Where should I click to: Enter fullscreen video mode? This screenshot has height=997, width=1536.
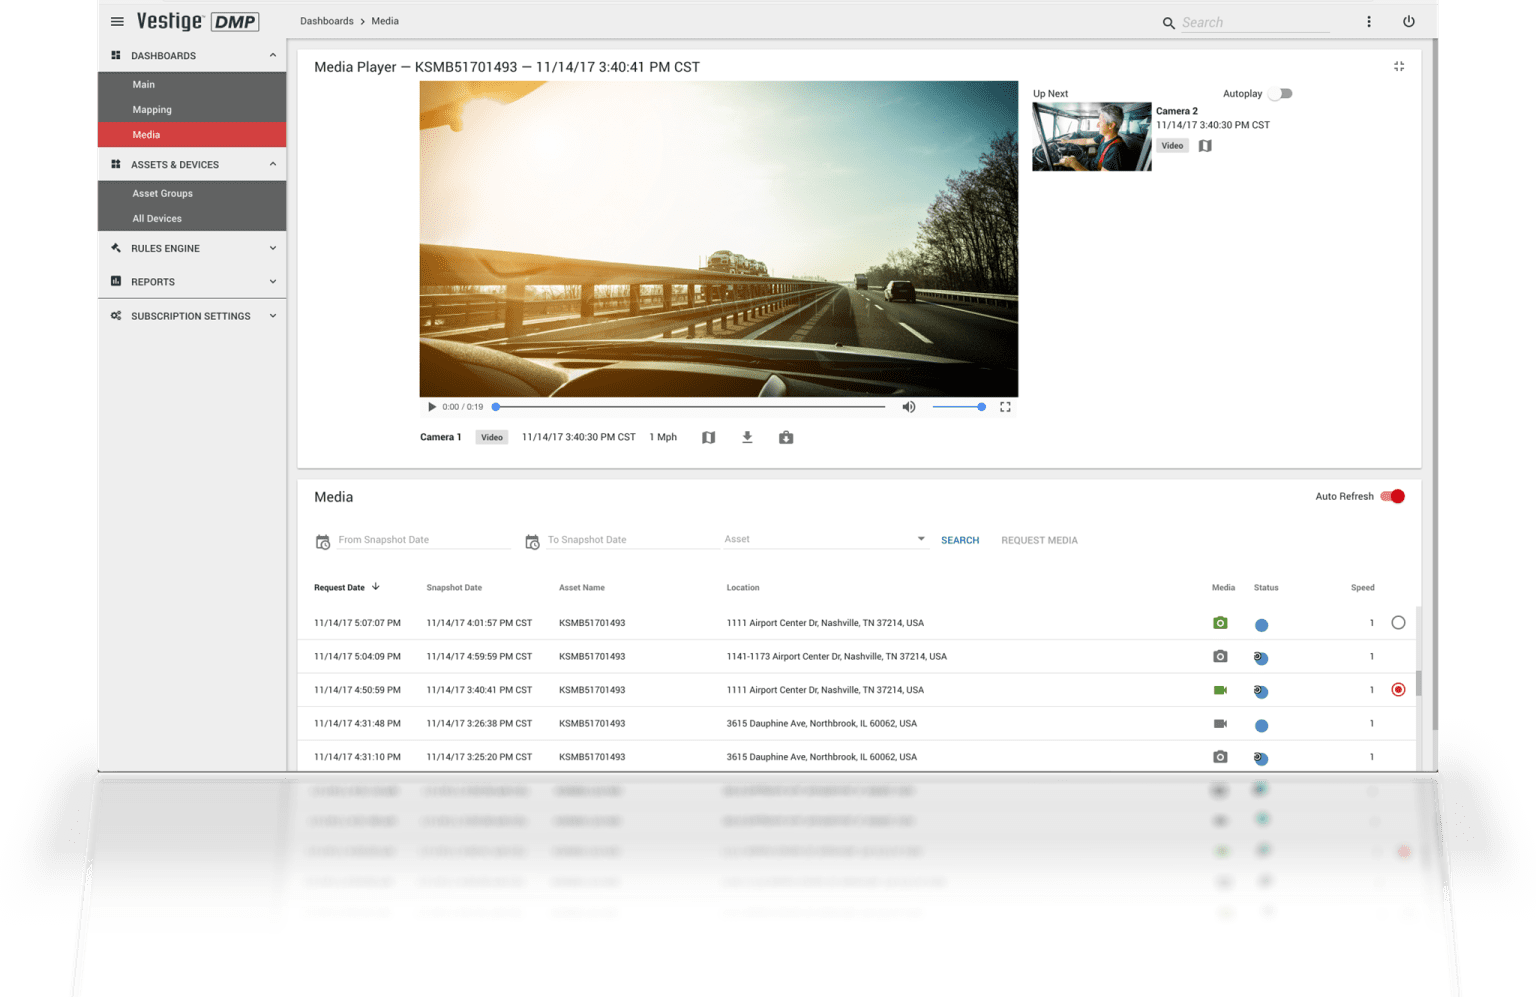tap(1005, 407)
